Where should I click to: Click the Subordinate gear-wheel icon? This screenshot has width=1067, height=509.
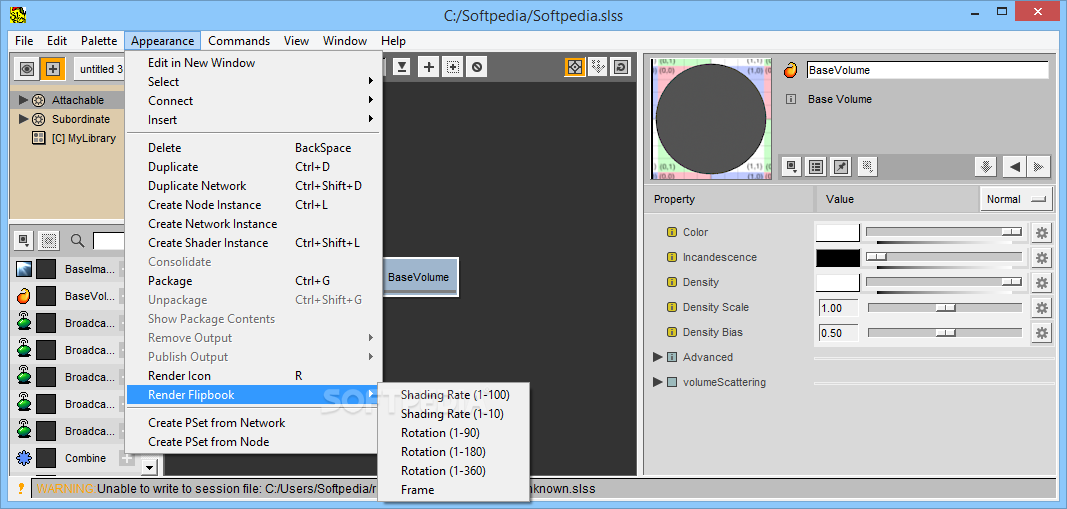click(x=39, y=119)
